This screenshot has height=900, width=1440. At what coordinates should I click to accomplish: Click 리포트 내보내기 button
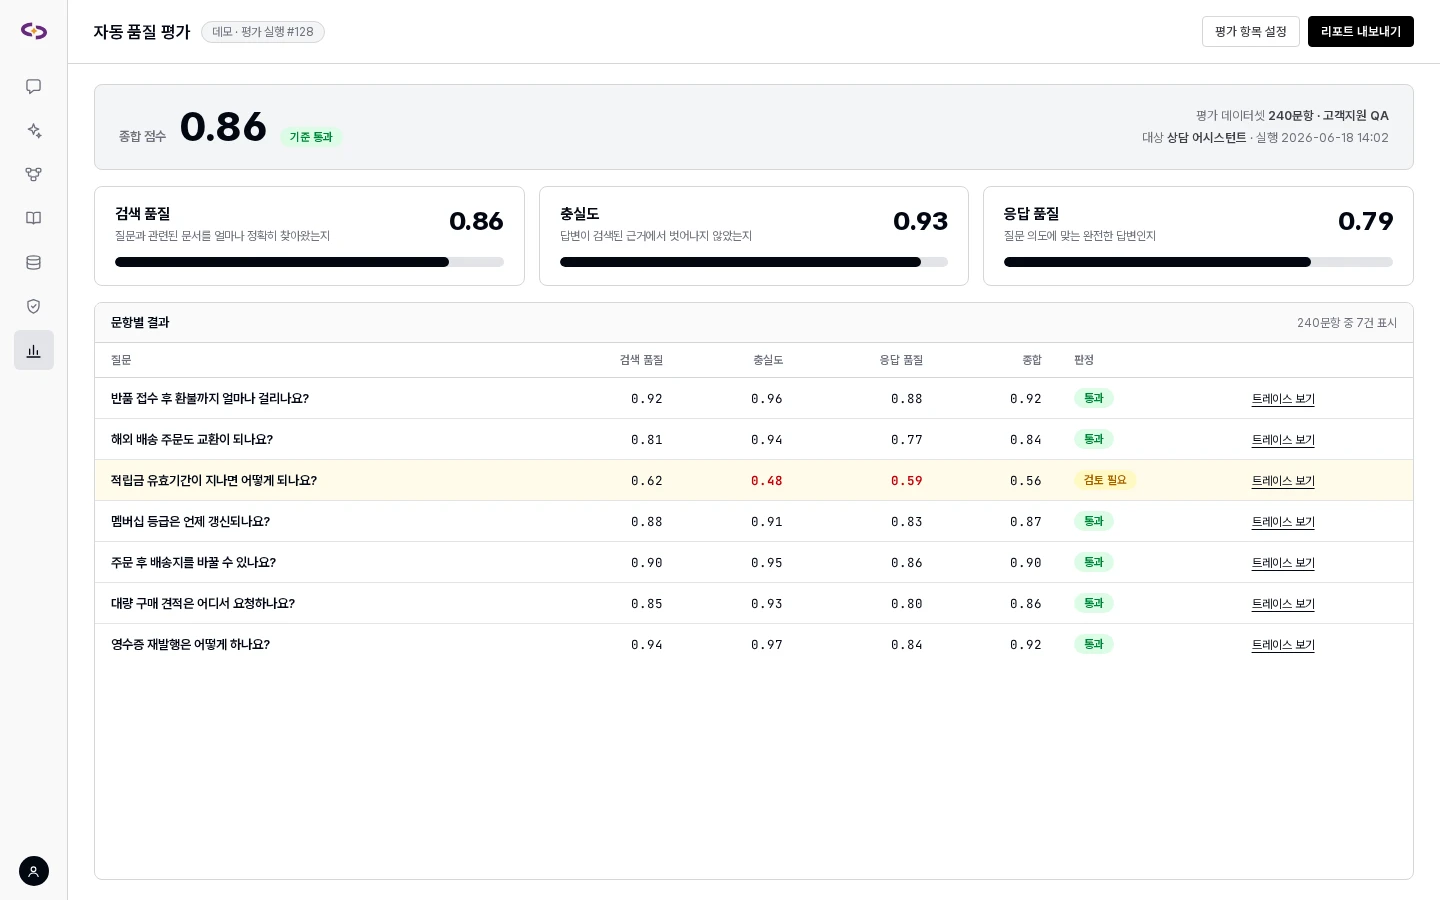click(1361, 32)
